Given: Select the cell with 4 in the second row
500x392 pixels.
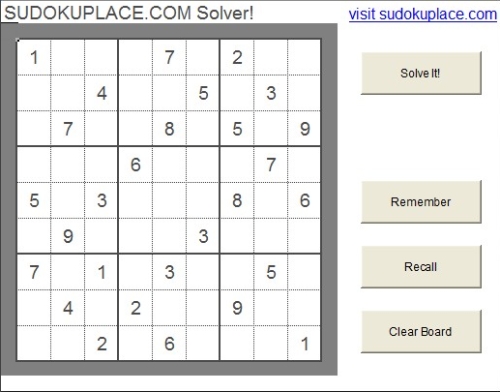Looking at the screenshot, I should (101, 93).
